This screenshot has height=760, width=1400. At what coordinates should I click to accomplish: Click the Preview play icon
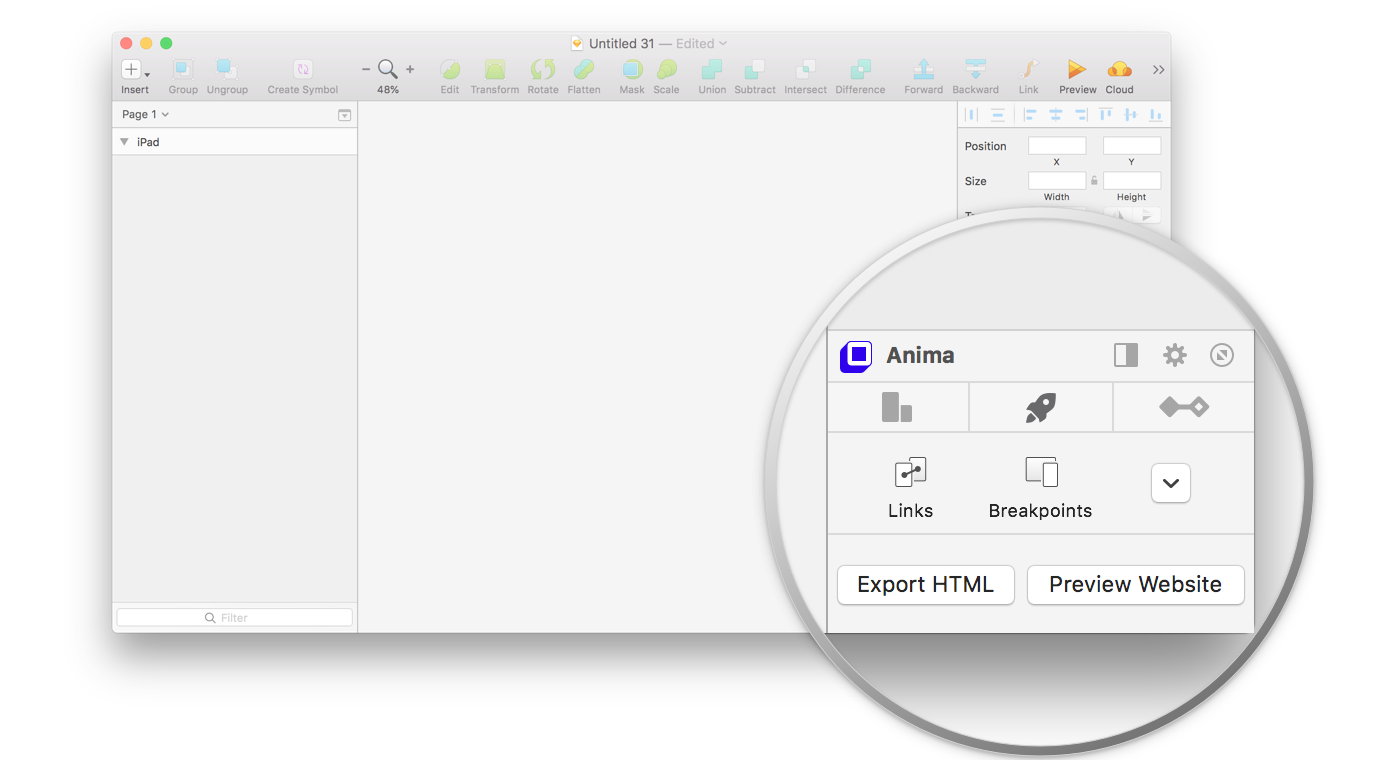(1077, 69)
